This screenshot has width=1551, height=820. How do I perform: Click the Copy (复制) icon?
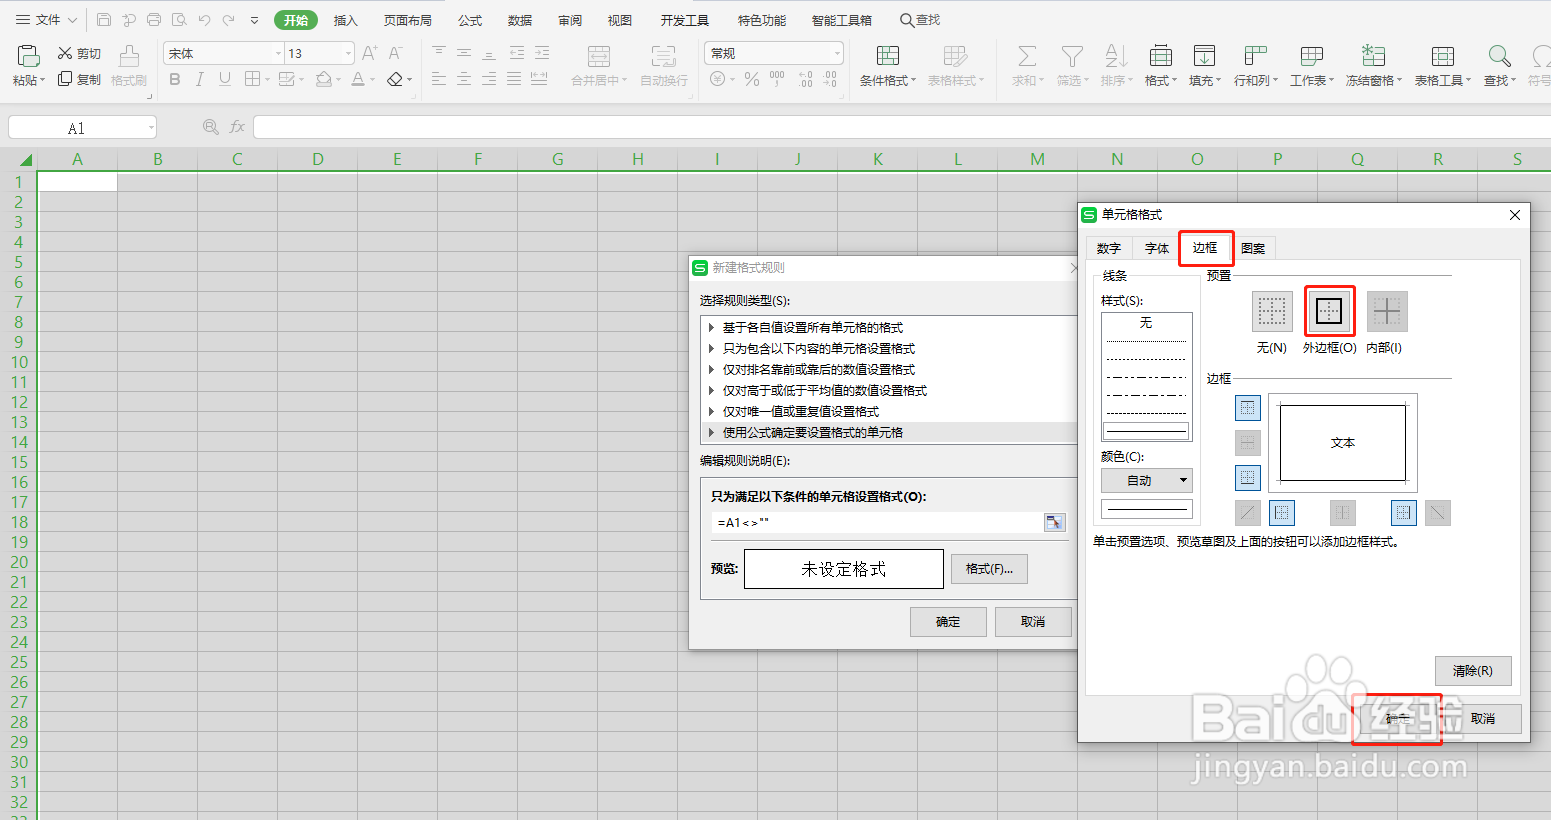[65, 79]
